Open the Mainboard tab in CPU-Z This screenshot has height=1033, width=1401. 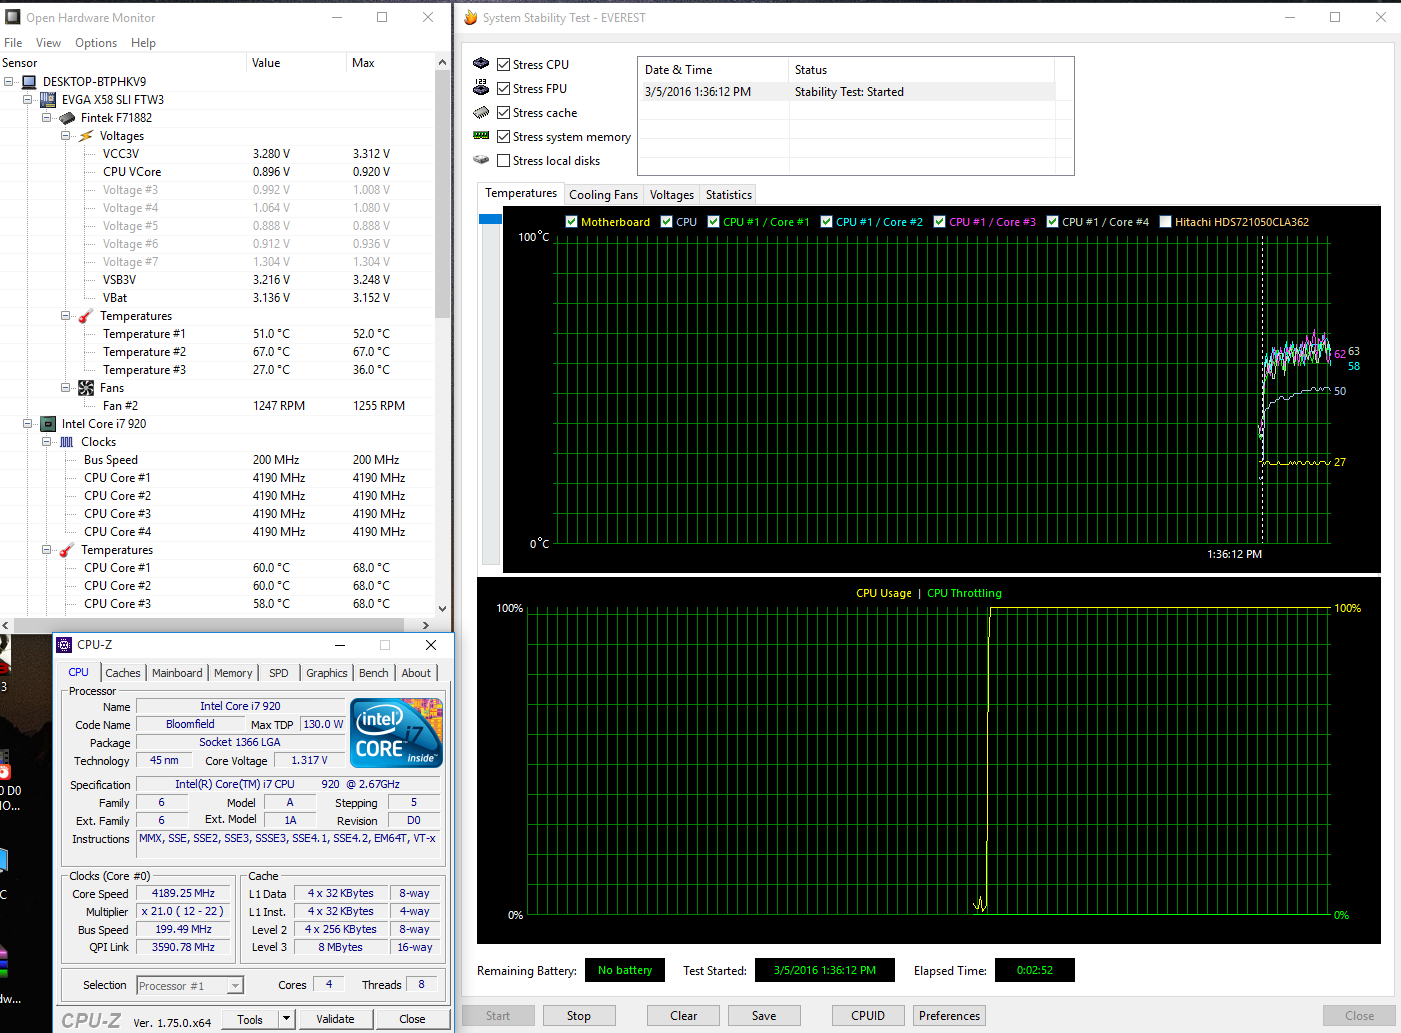tap(177, 673)
